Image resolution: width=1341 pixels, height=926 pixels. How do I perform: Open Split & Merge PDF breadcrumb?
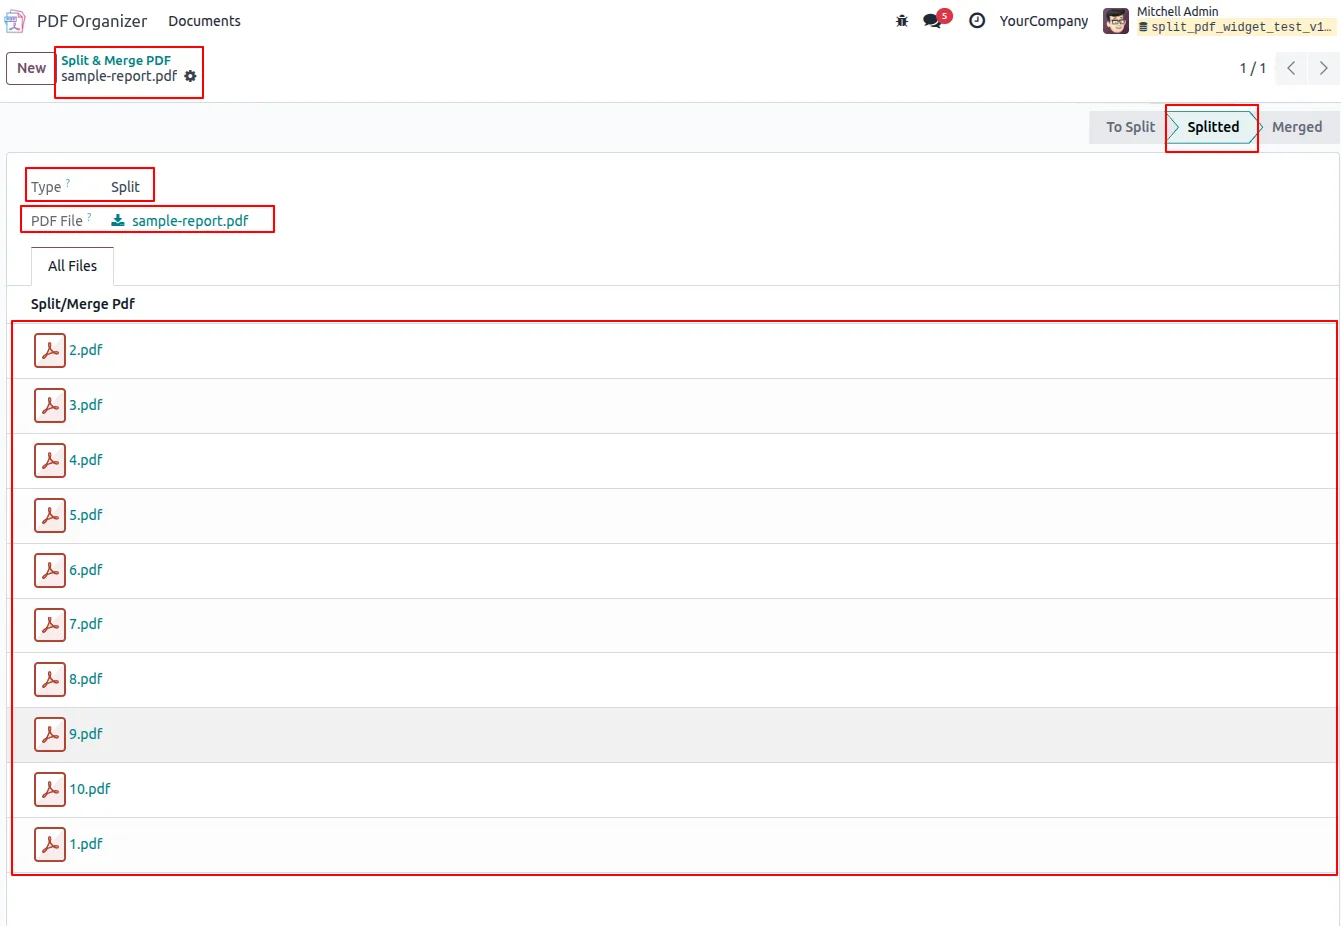point(116,60)
